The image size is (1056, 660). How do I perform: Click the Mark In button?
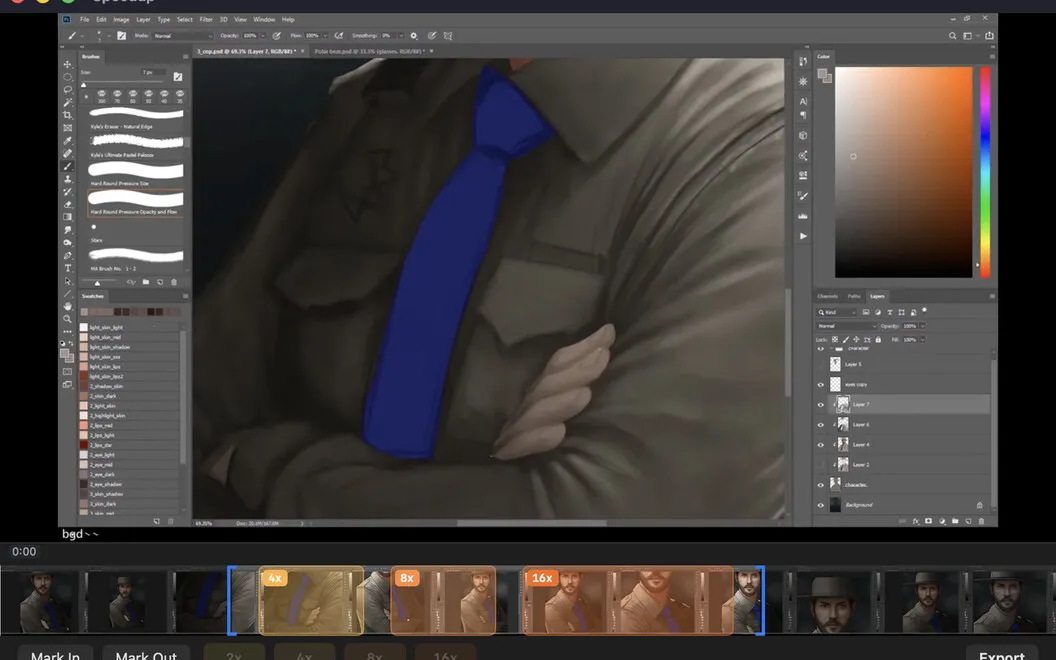[55, 653]
